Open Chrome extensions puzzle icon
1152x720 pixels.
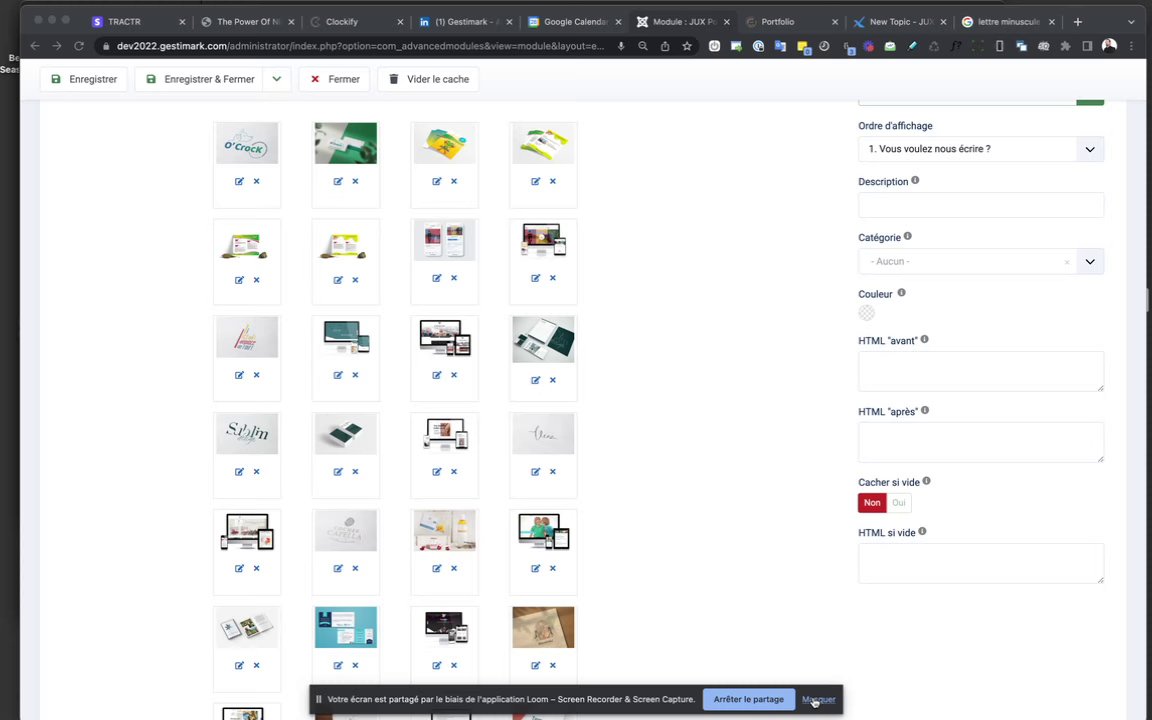(x=1065, y=46)
